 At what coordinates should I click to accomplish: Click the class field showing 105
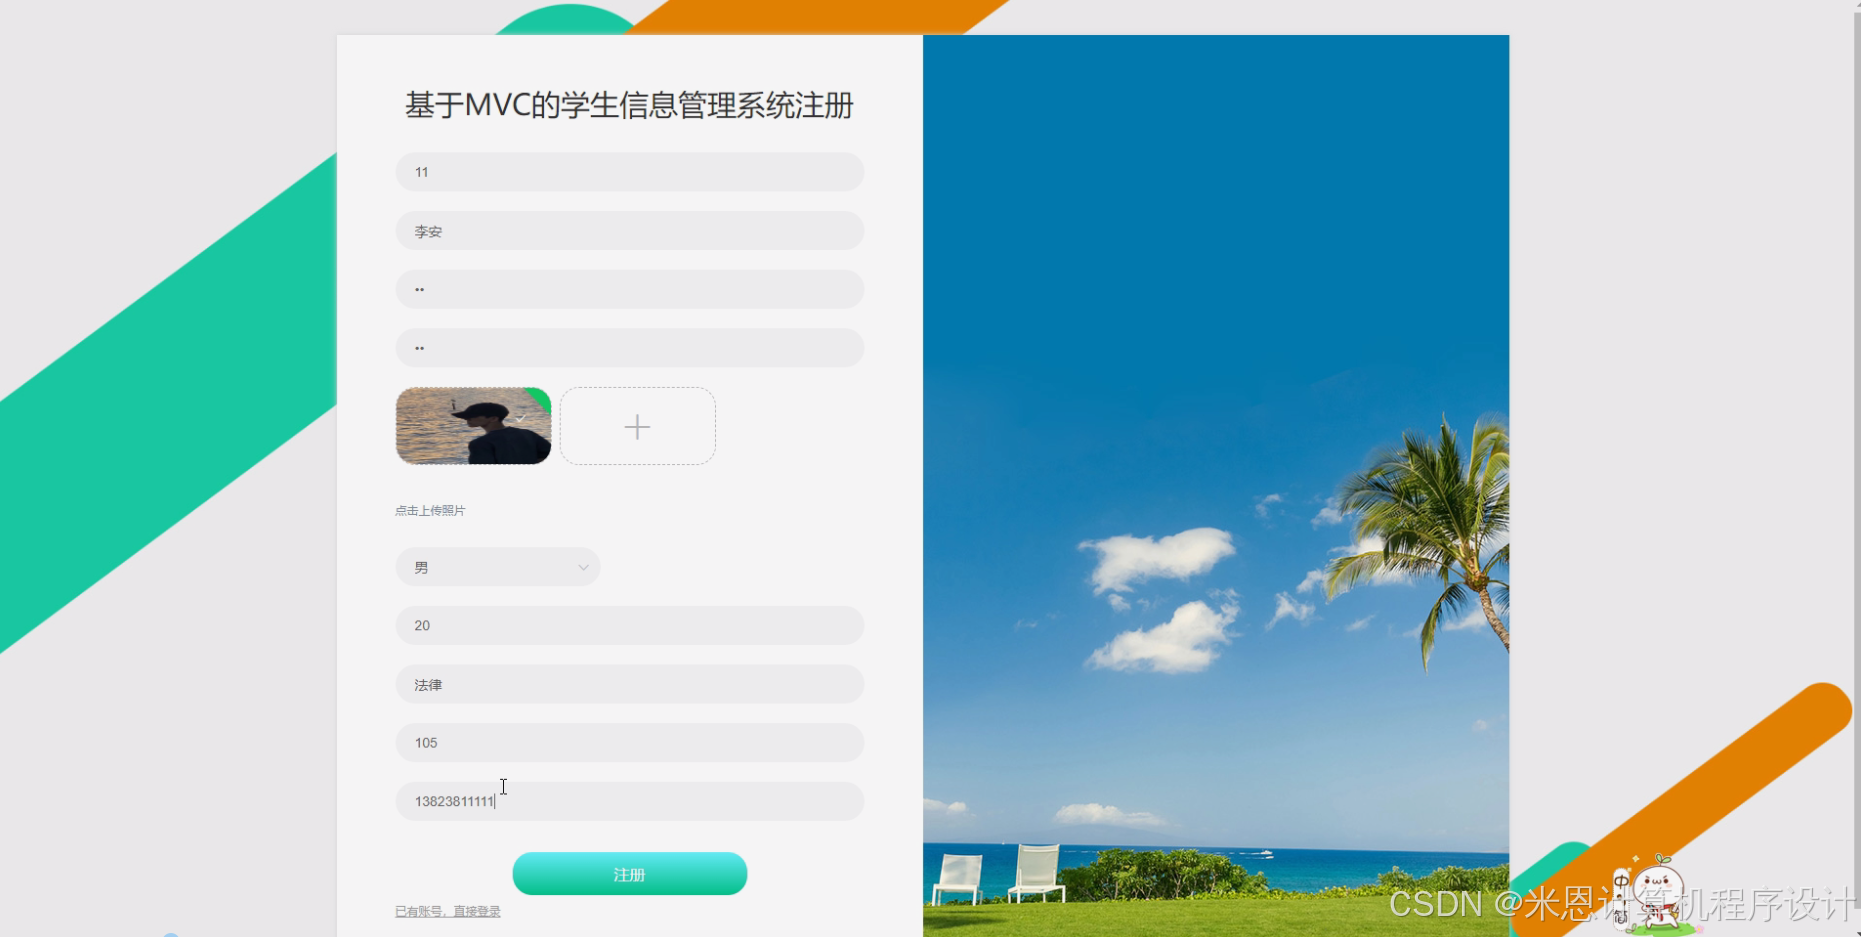(x=629, y=742)
